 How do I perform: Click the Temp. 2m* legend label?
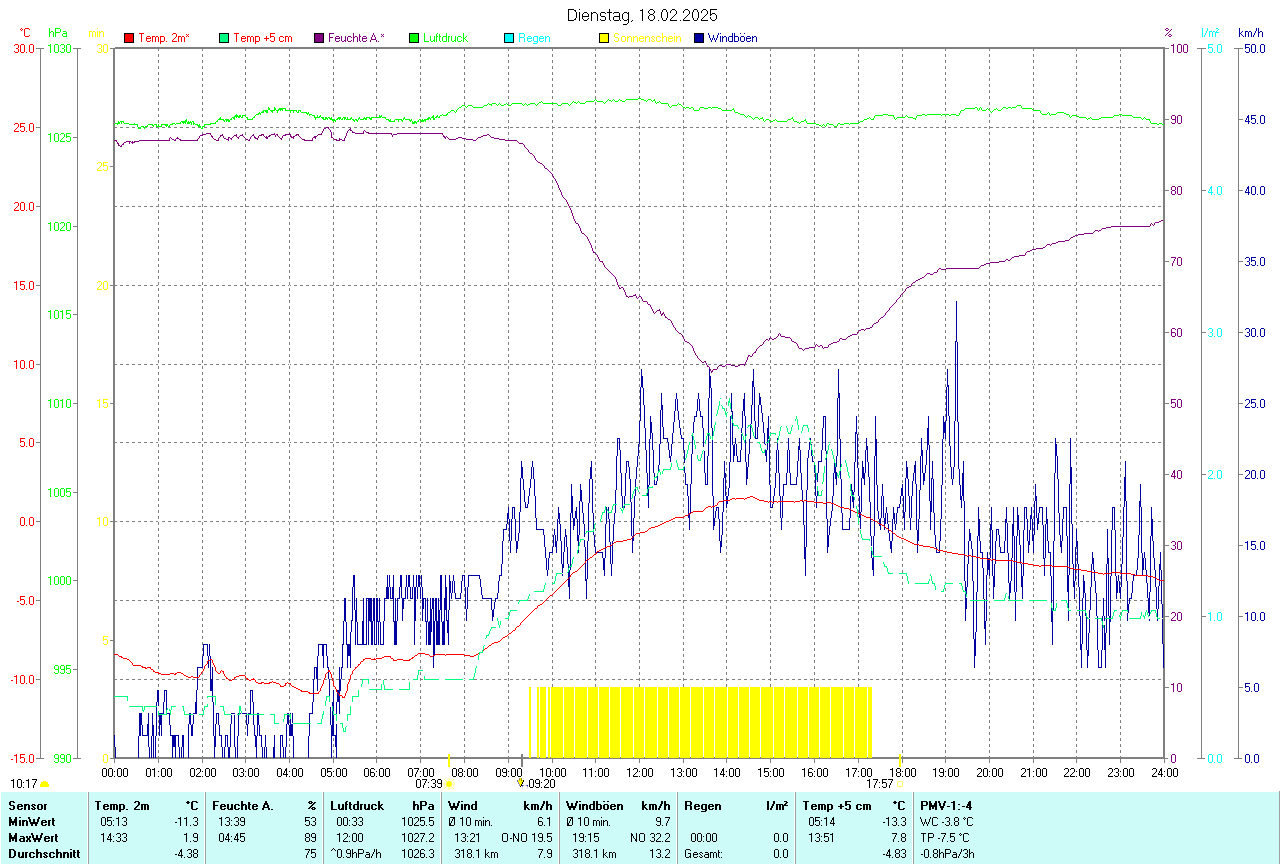[164, 38]
